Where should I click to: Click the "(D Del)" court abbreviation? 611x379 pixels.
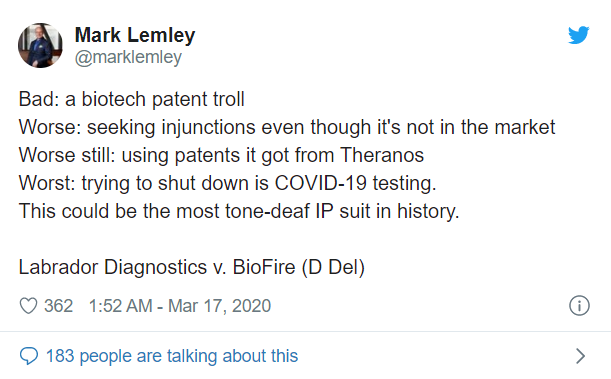click(334, 267)
